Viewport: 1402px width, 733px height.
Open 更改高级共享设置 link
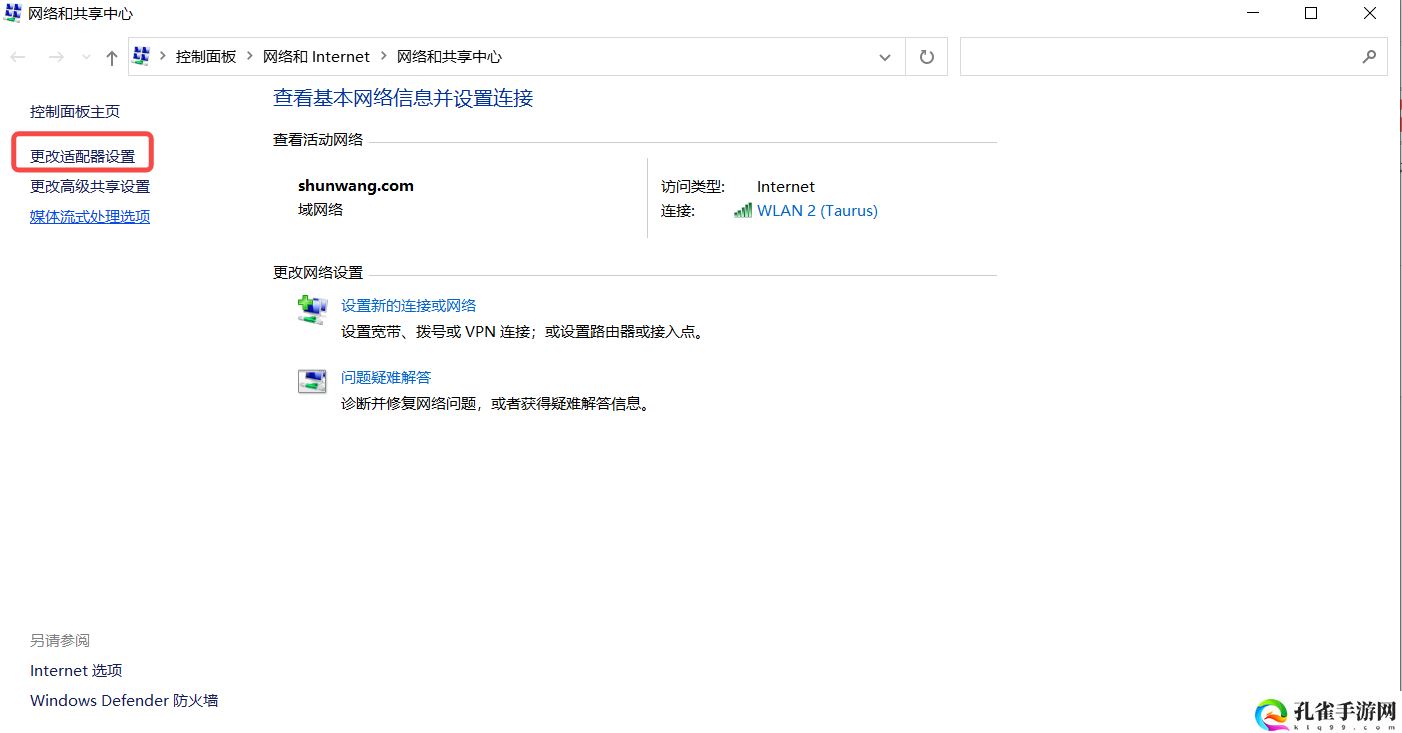coord(90,187)
